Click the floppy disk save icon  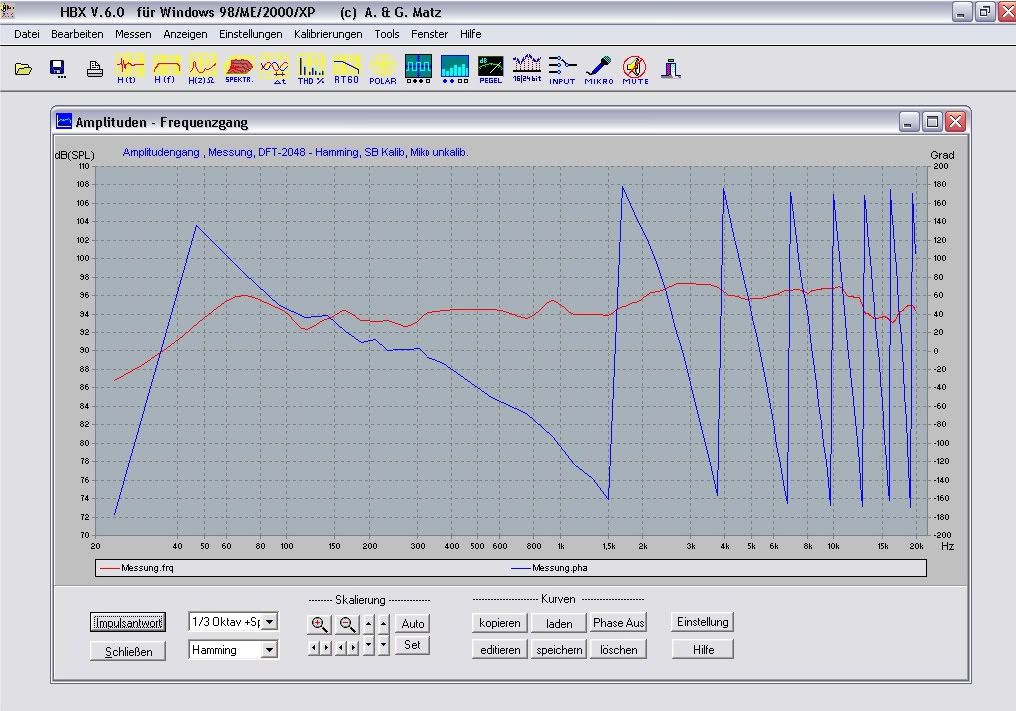point(58,69)
